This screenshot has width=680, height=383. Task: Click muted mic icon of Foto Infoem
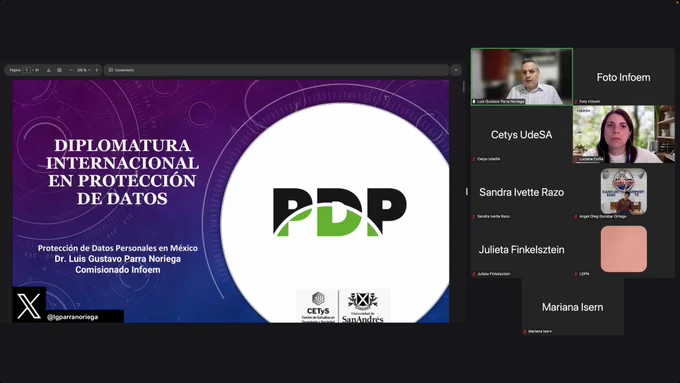(x=576, y=101)
